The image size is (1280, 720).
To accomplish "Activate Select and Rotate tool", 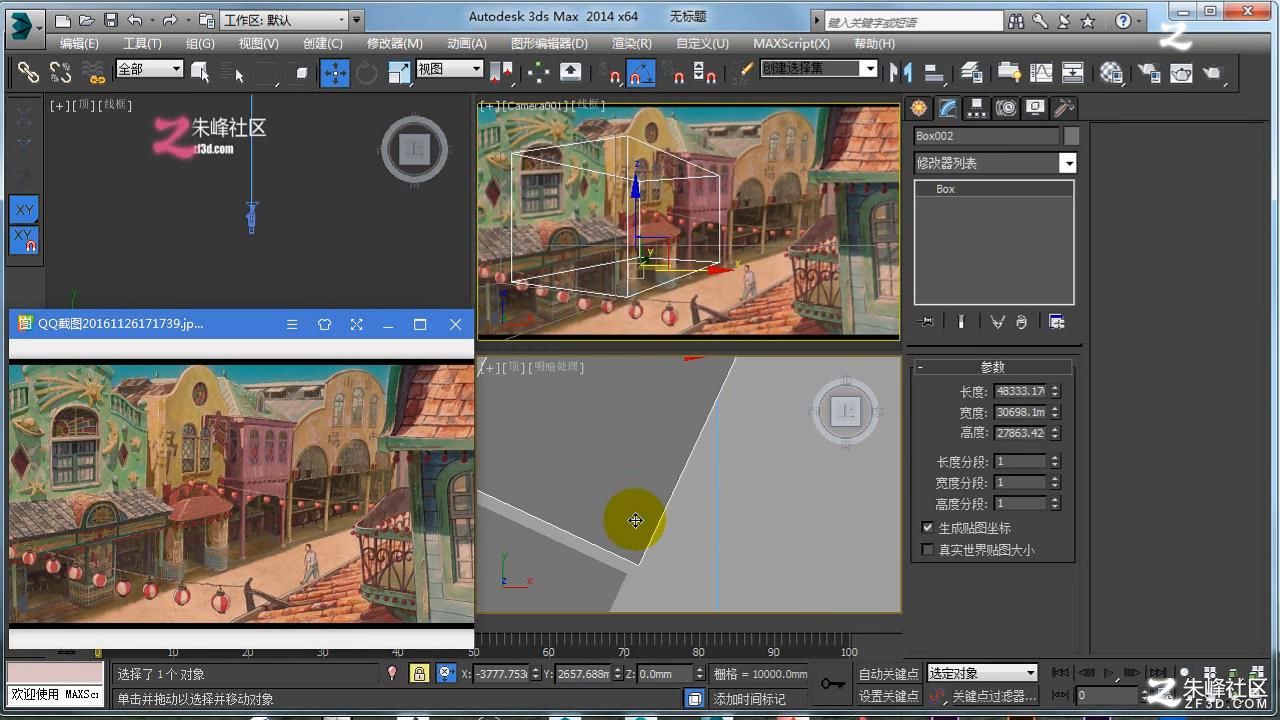I will (367, 72).
